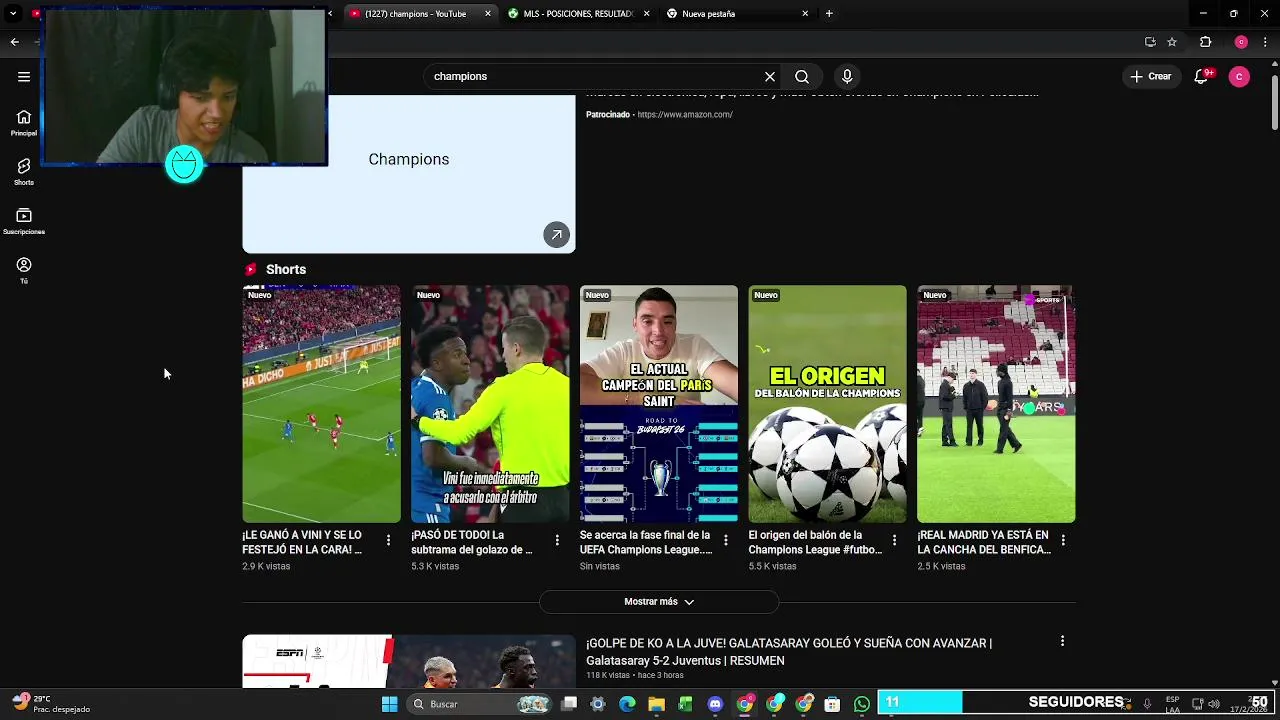Bookmark this page with the star
This screenshot has width=1280, height=720.
1172,42
